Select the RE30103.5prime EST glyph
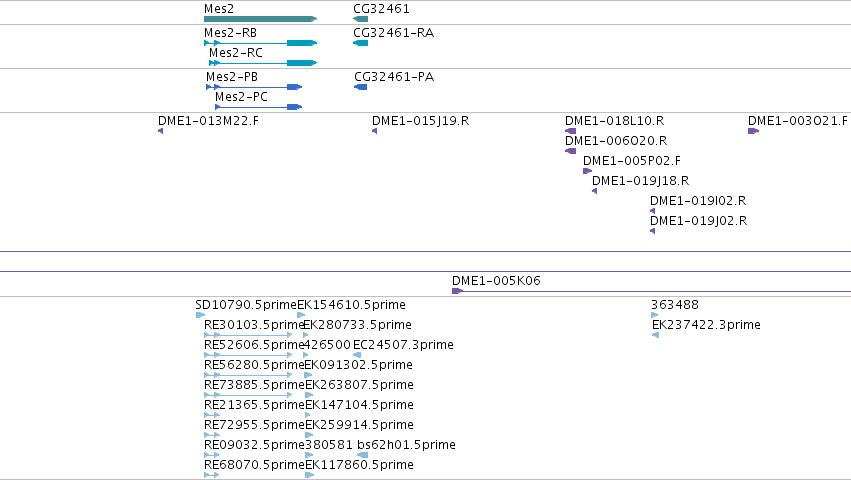The width and height of the screenshot is (851, 480). pos(249,335)
